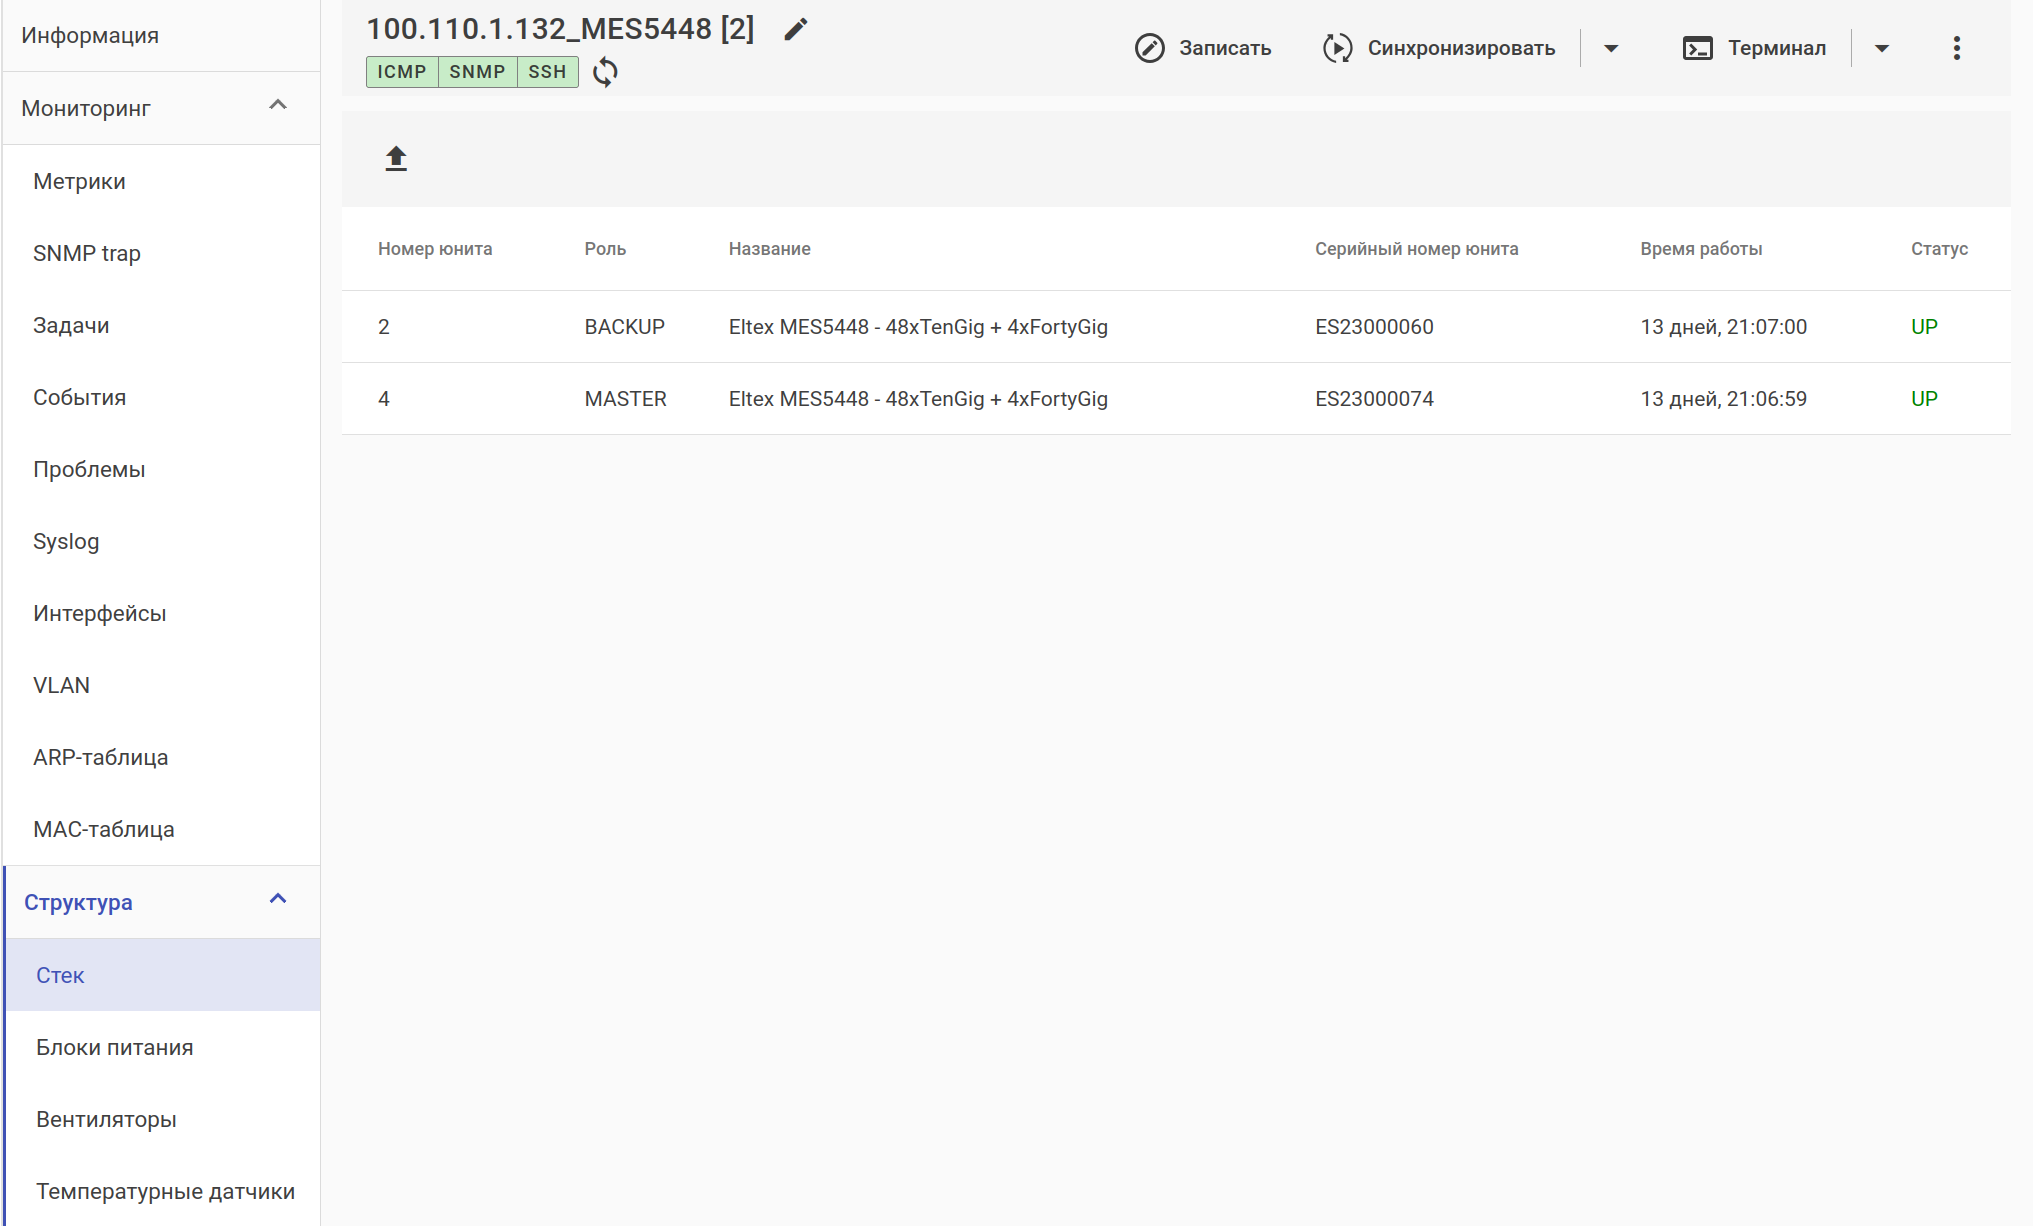The height and width of the screenshot is (1226, 2033).
Task: Open the three-dot more options menu
Action: point(1956,48)
